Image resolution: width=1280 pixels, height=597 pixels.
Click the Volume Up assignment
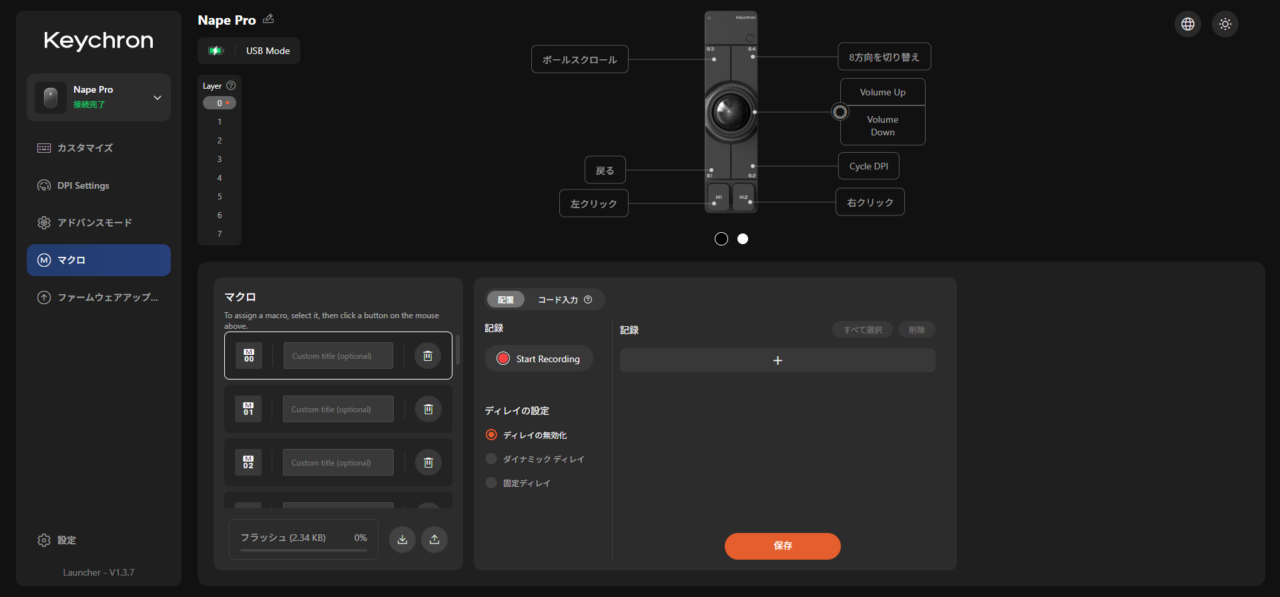click(x=883, y=92)
